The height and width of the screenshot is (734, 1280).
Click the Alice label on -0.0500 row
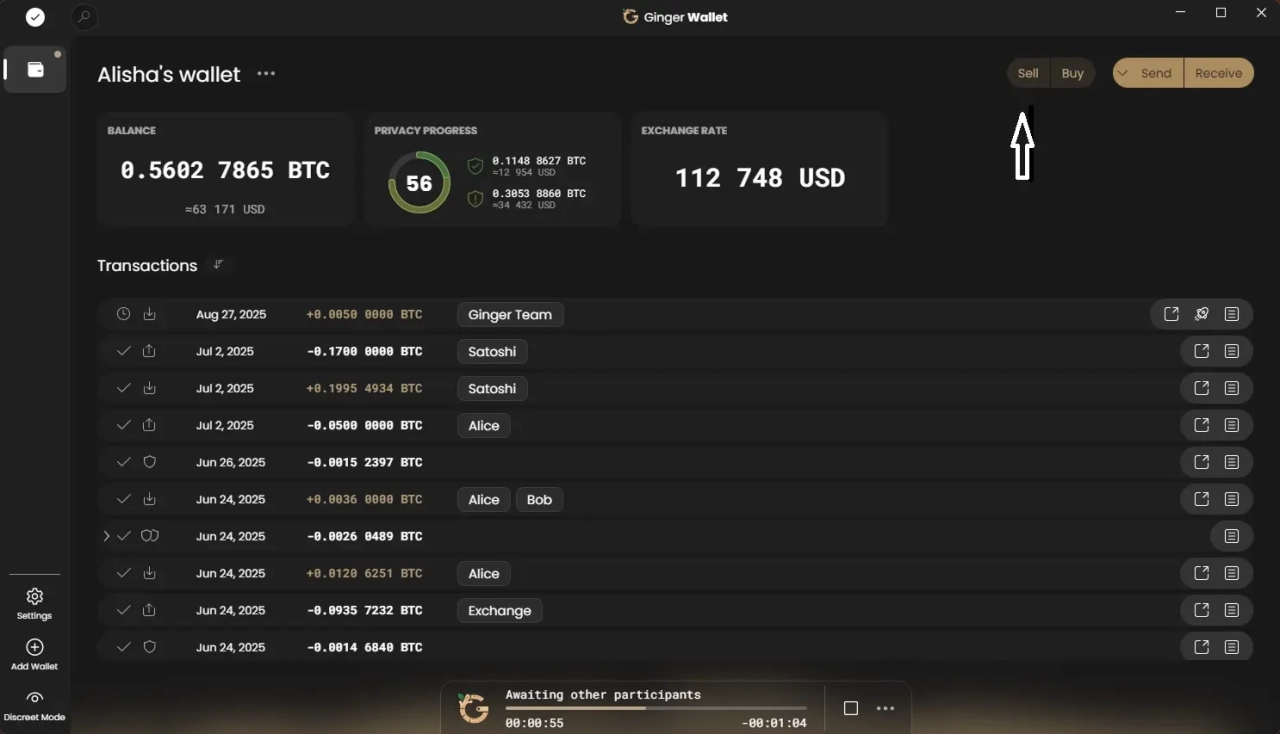coord(484,425)
